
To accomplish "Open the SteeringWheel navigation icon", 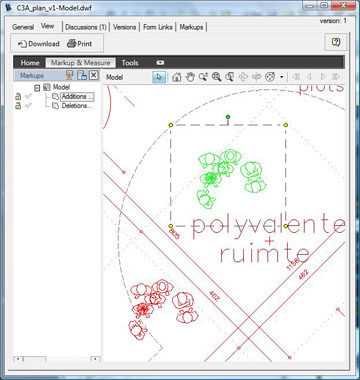I will tap(270, 77).
